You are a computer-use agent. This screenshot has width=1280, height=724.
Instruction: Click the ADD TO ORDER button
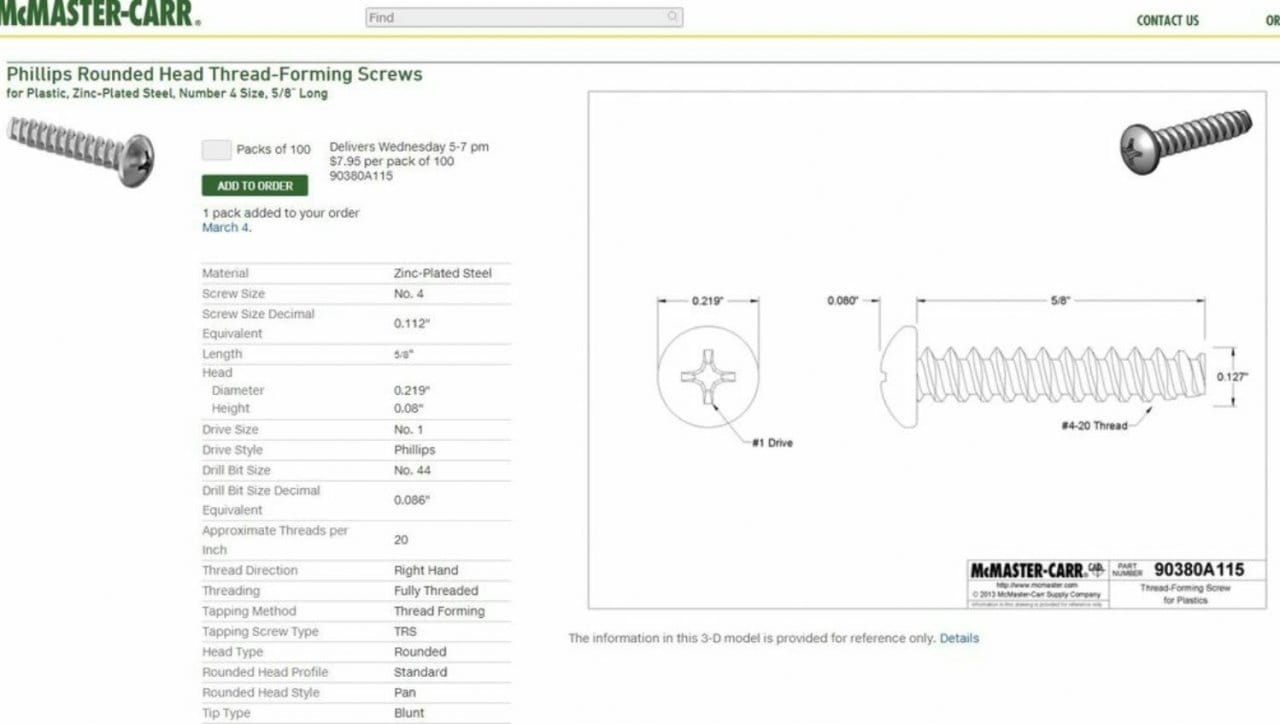(x=255, y=186)
